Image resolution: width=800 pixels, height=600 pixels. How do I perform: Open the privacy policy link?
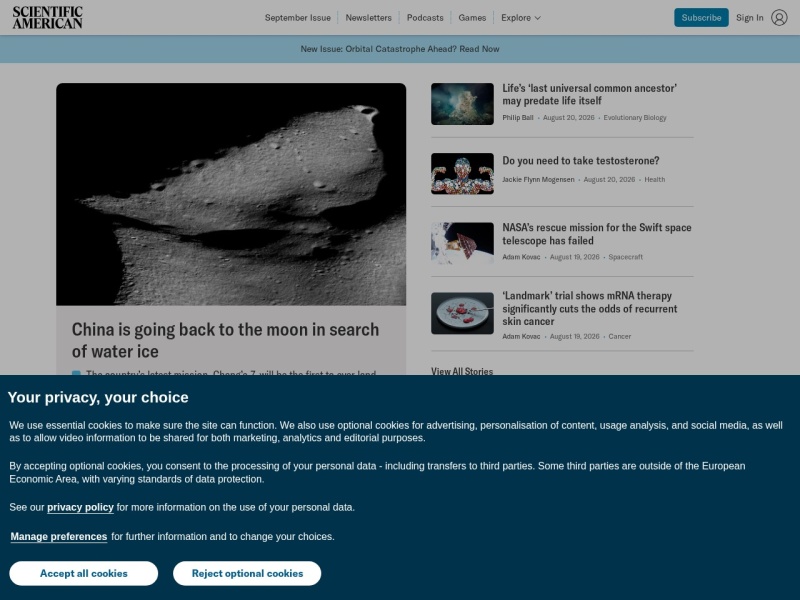coord(80,507)
